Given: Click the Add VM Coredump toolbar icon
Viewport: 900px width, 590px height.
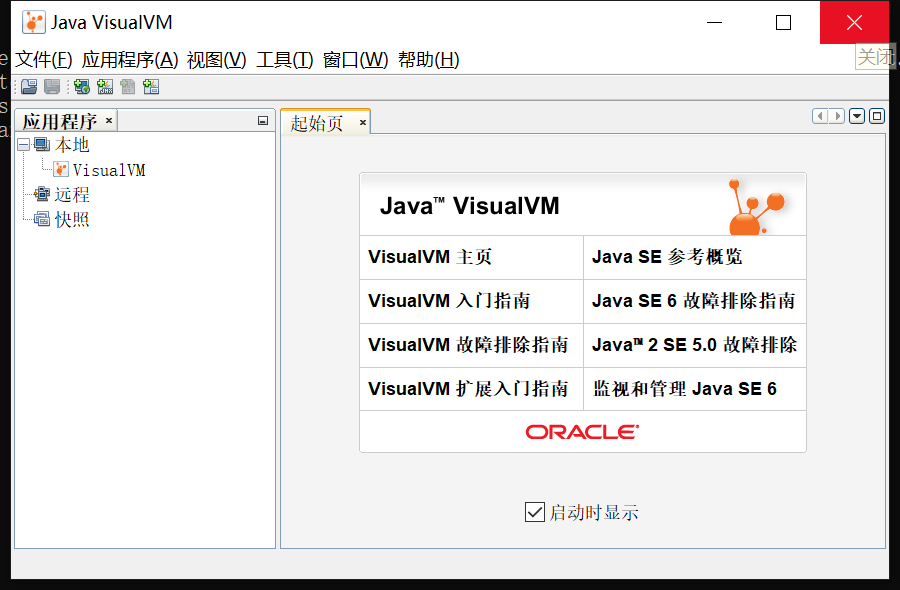Looking at the screenshot, I should click(128, 87).
